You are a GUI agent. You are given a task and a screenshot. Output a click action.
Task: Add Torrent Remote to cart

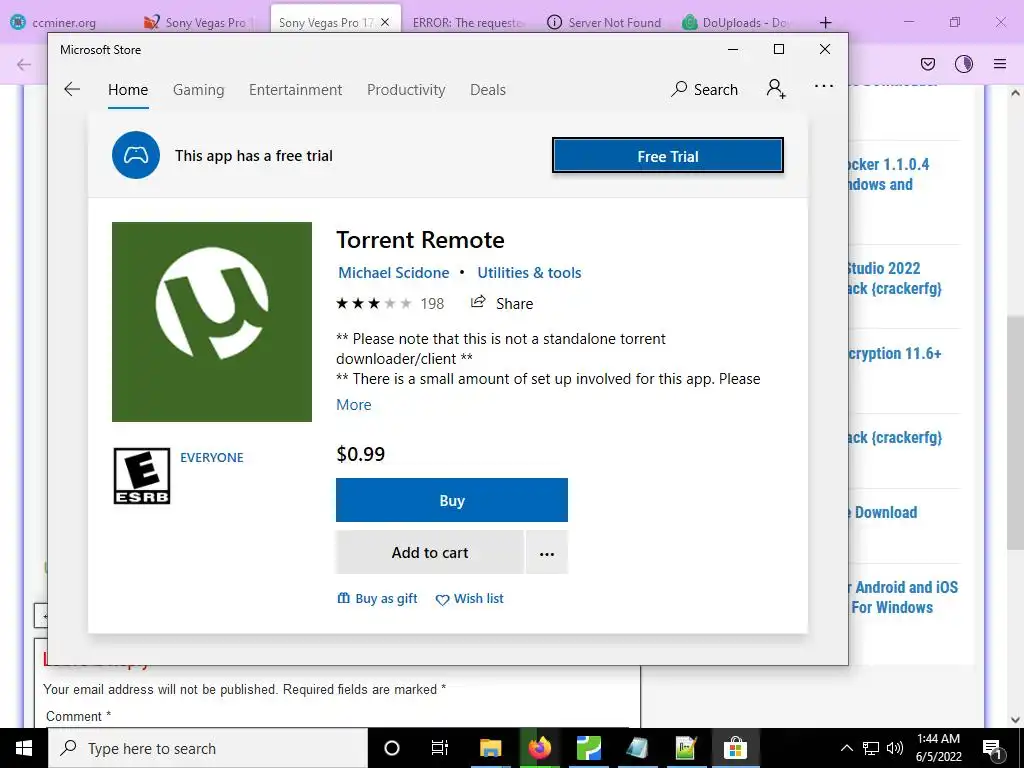430,552
